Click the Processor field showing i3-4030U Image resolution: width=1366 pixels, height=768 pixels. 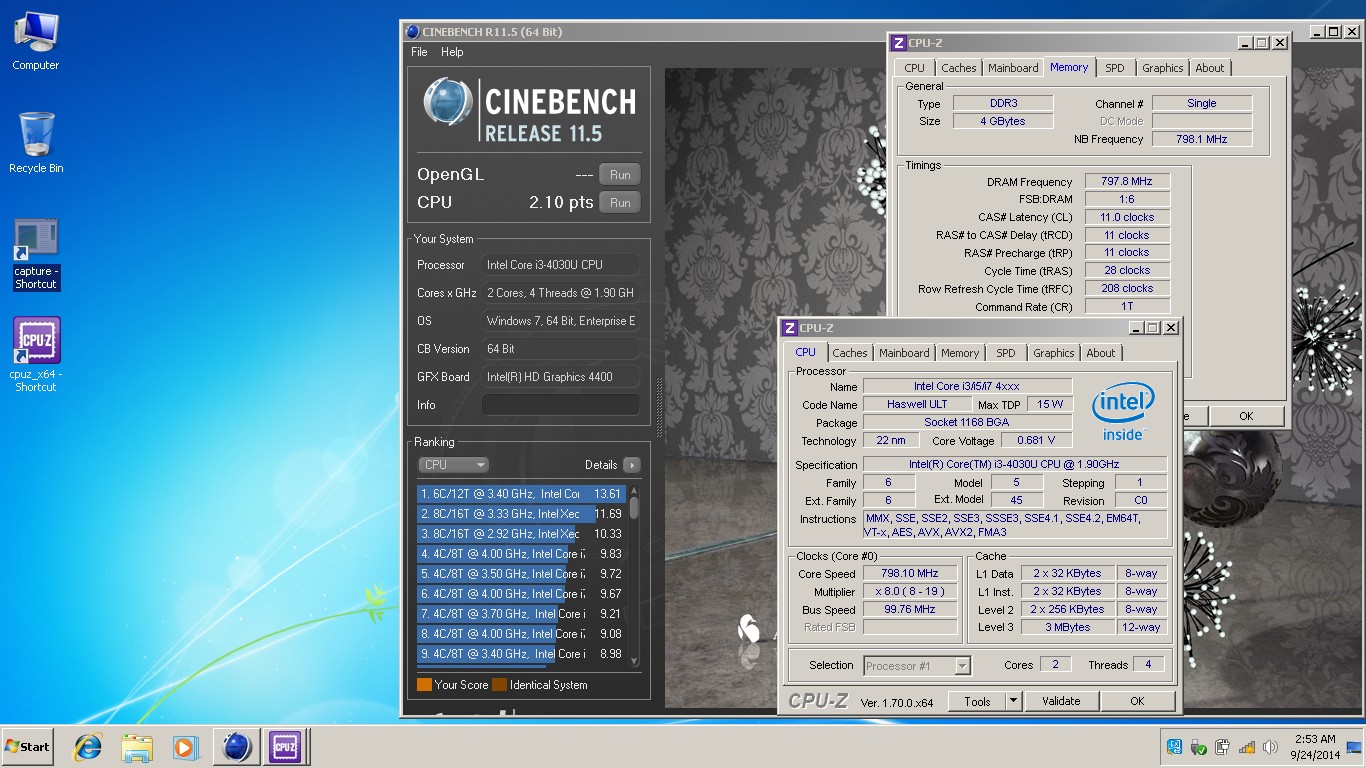coord(560,265)
